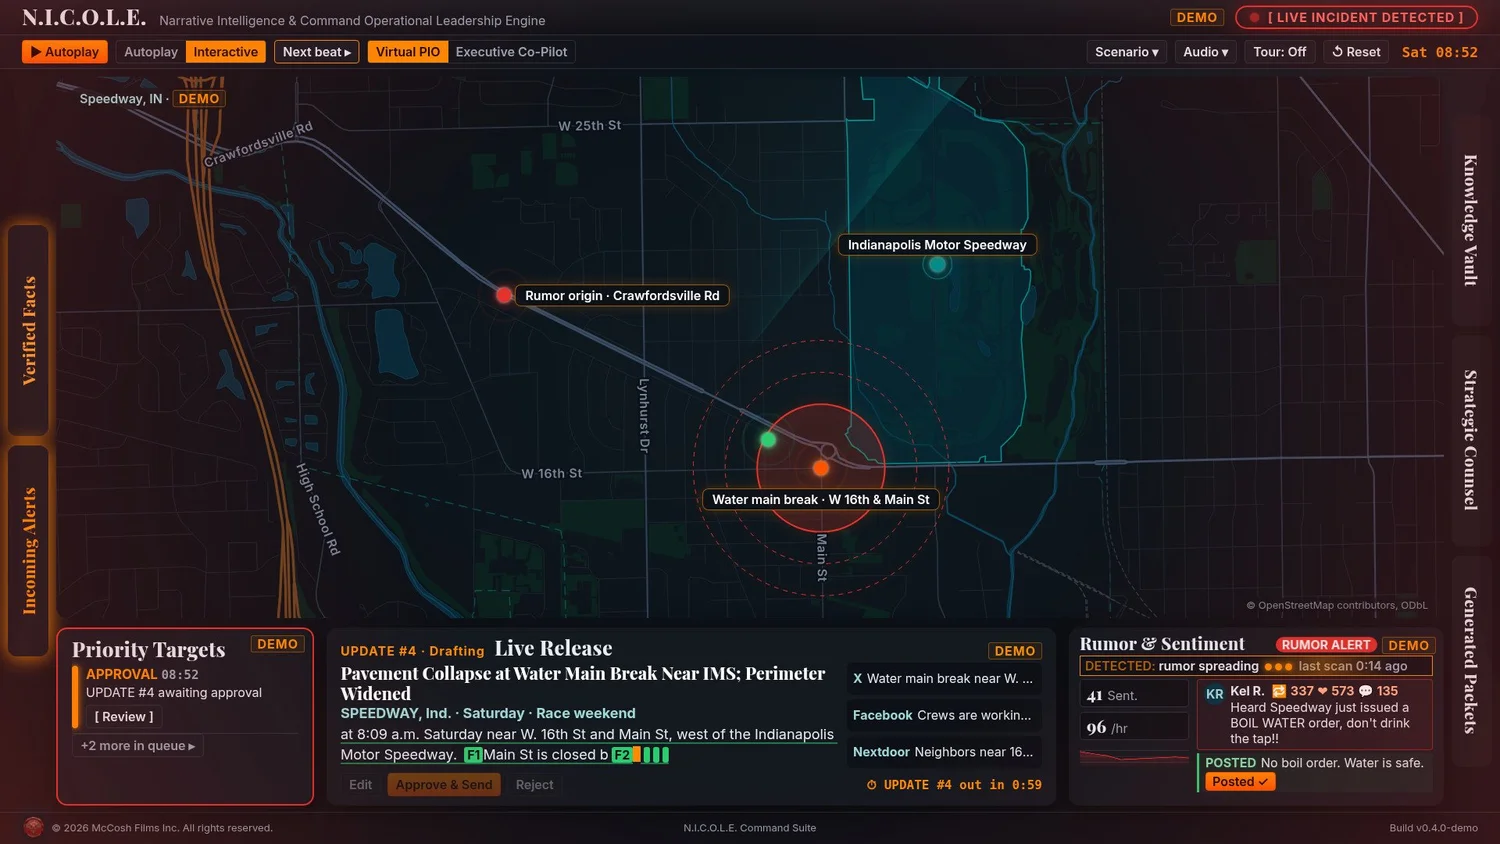Image resolution: width=1500 pixels, height=844 pixels.
Task: Open the Nextdoor channel preview row
Action: [943, 752]
